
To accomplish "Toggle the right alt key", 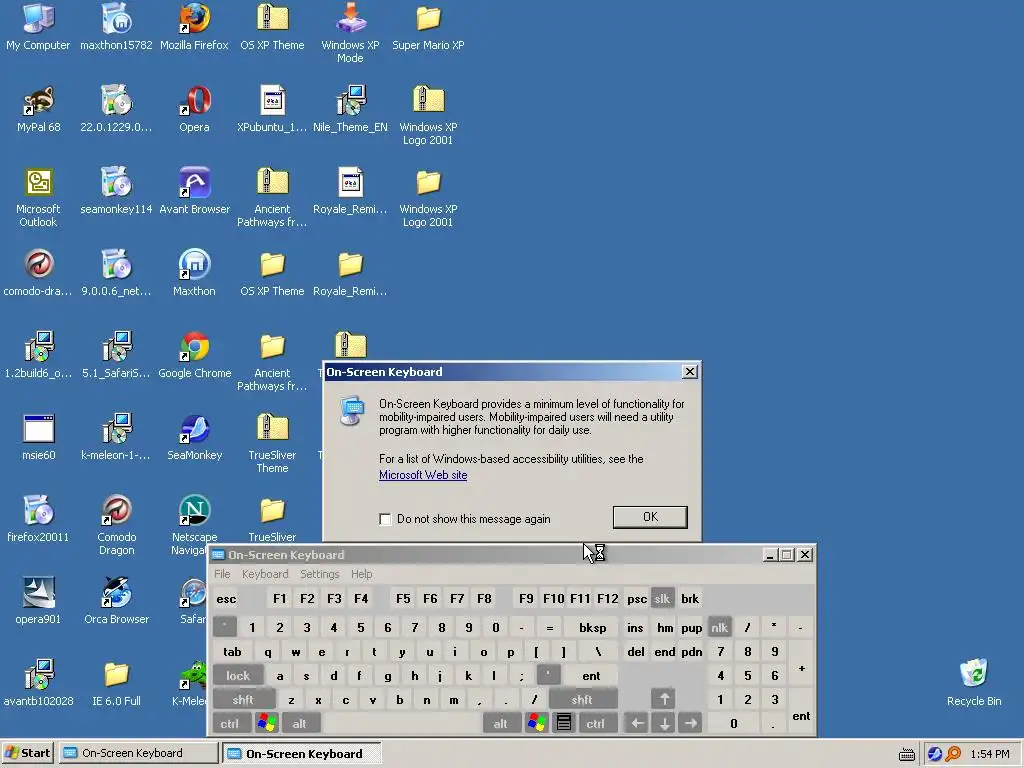I will pyautogui.click(x=500, y=724).
